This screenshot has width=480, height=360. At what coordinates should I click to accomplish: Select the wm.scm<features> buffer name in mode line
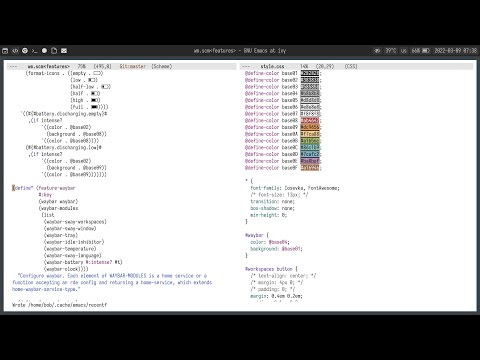(48, 66)
